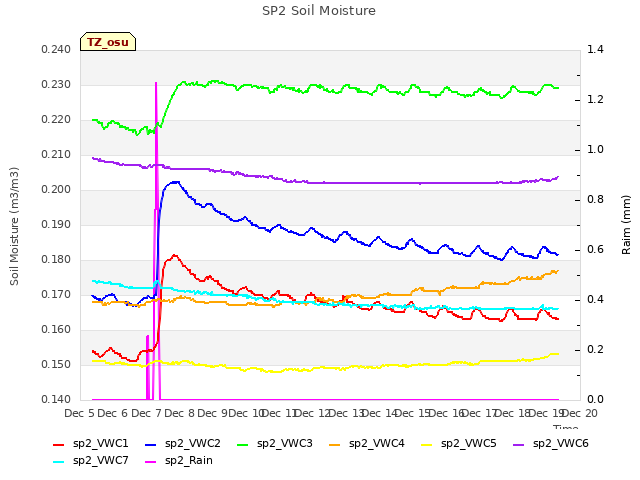Click the cyan sp2_VWC7 legend color marker
The image size is (640, 480).
click(59, 462)
